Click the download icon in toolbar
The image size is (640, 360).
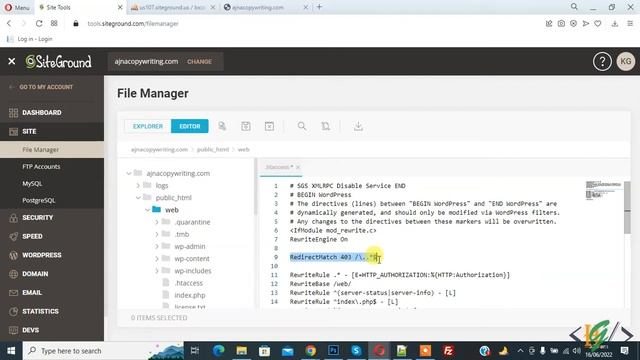(358, 126)
